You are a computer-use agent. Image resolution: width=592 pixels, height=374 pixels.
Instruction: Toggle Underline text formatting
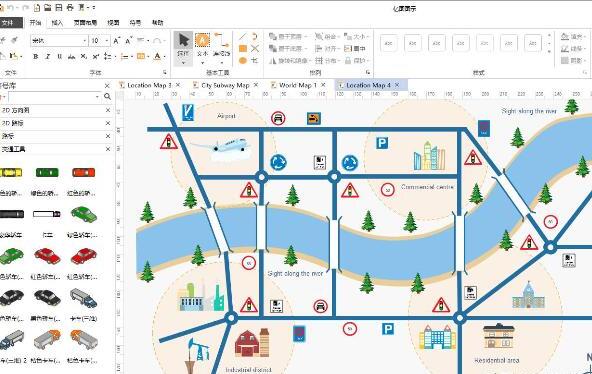tap(59, 57)
